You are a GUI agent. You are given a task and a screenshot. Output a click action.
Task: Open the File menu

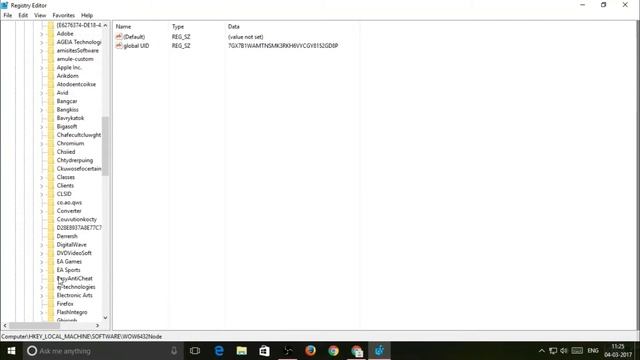[8, 15]
